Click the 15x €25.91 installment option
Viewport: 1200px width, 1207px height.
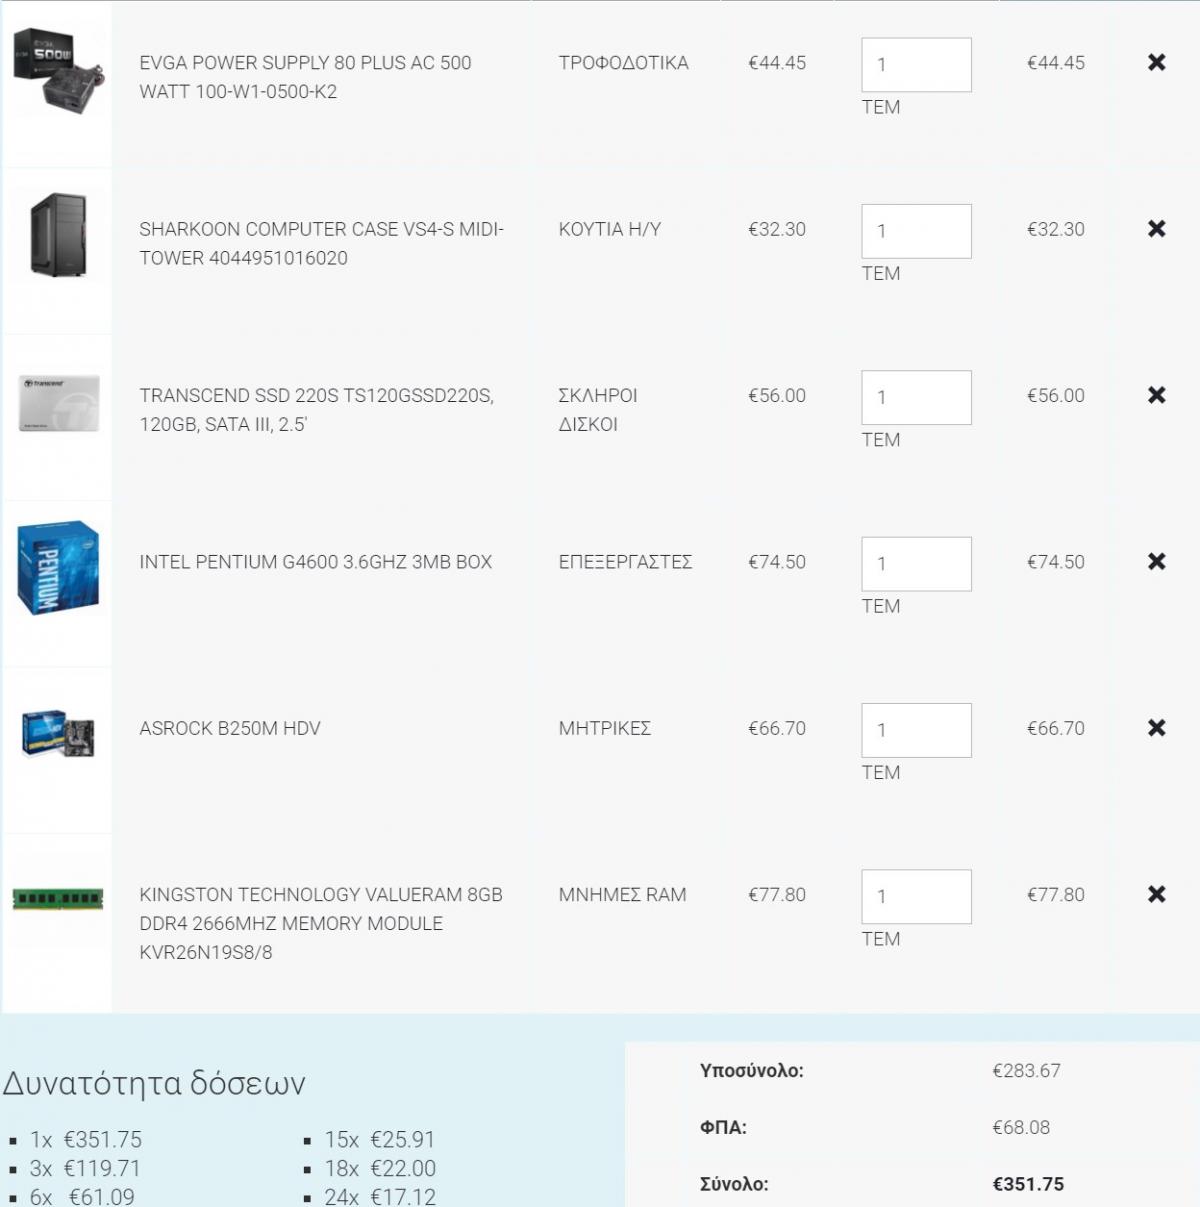click(380, 1139)
